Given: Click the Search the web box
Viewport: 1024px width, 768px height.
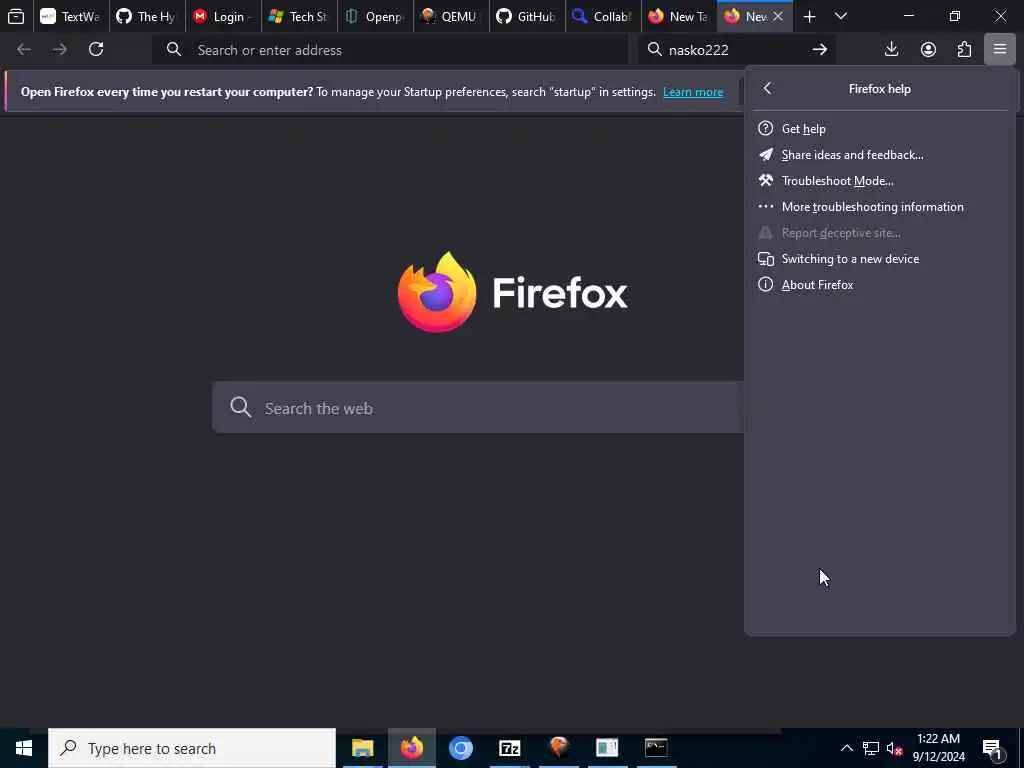Looking at the screenshot, I should [477, 408].
